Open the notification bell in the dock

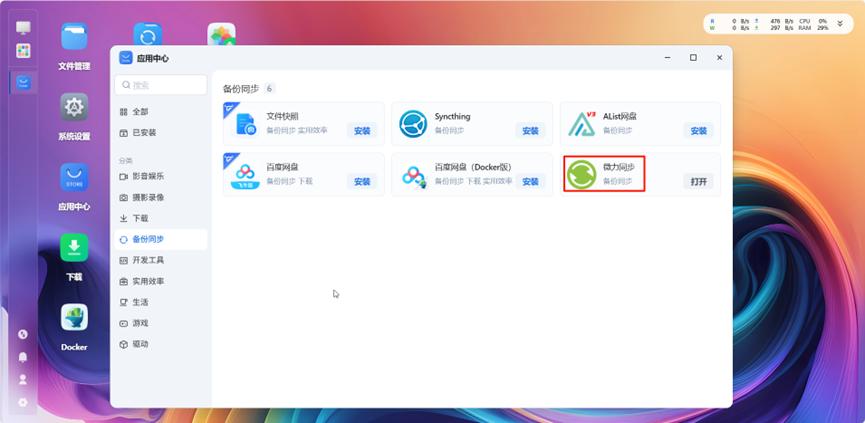23,357
